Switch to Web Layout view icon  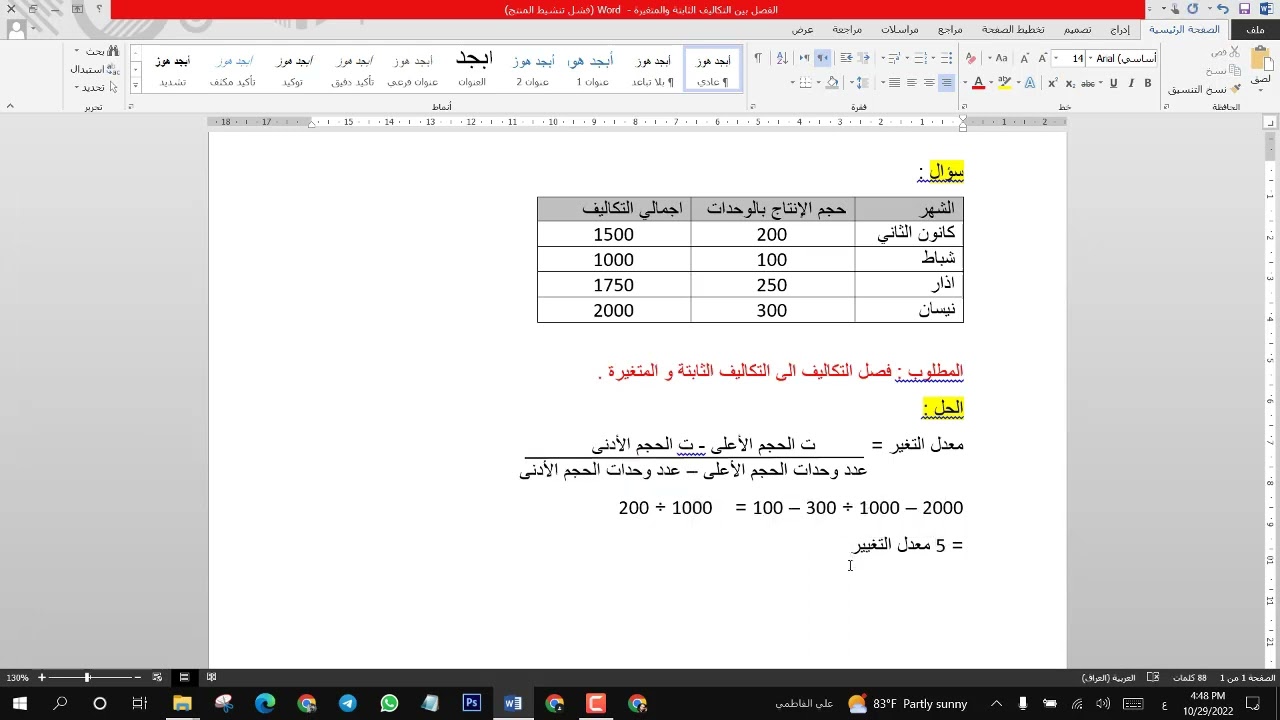pyautogui.click(x=157, y=678)
